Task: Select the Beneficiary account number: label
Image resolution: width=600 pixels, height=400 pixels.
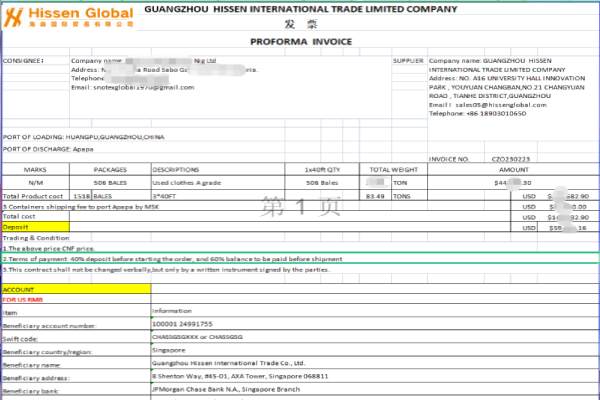Action: (49, 326)
